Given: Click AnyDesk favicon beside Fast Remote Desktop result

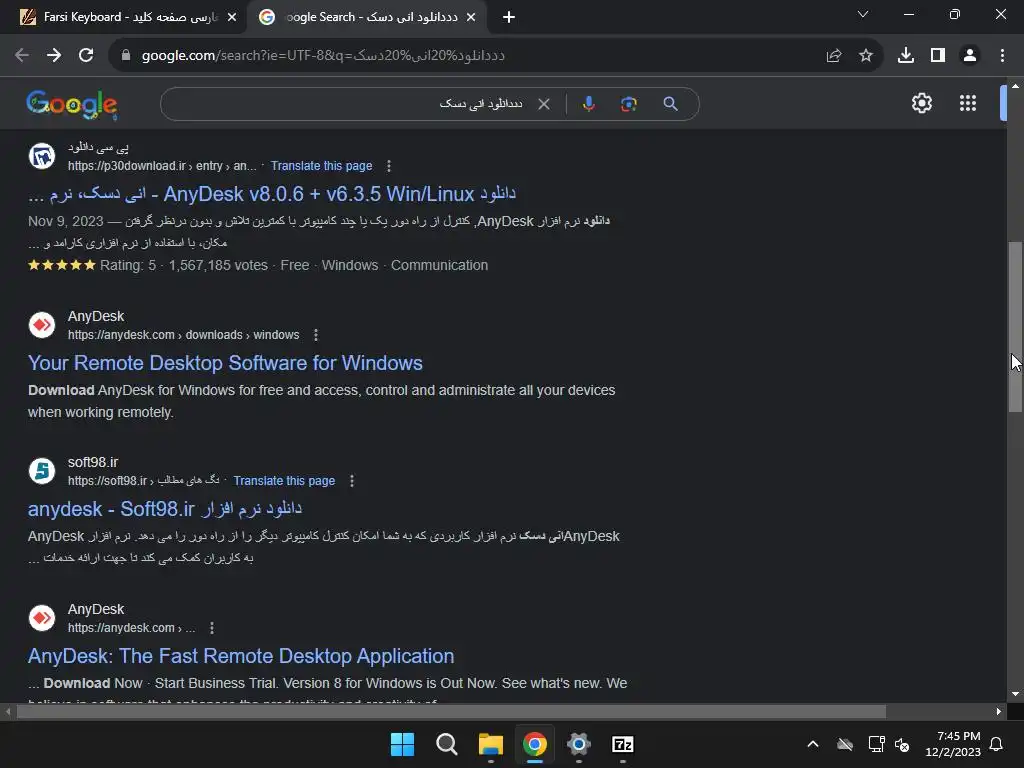Looking at the screenshot, I should click(42, 618).
